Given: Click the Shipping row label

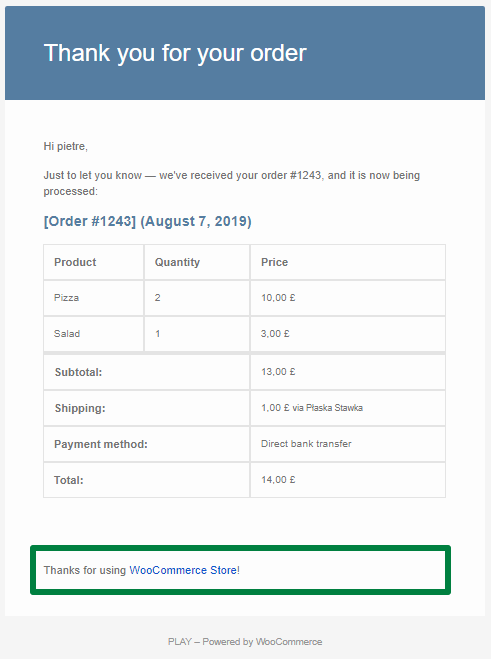Looking at the screenshot, I should coord(80,408).
